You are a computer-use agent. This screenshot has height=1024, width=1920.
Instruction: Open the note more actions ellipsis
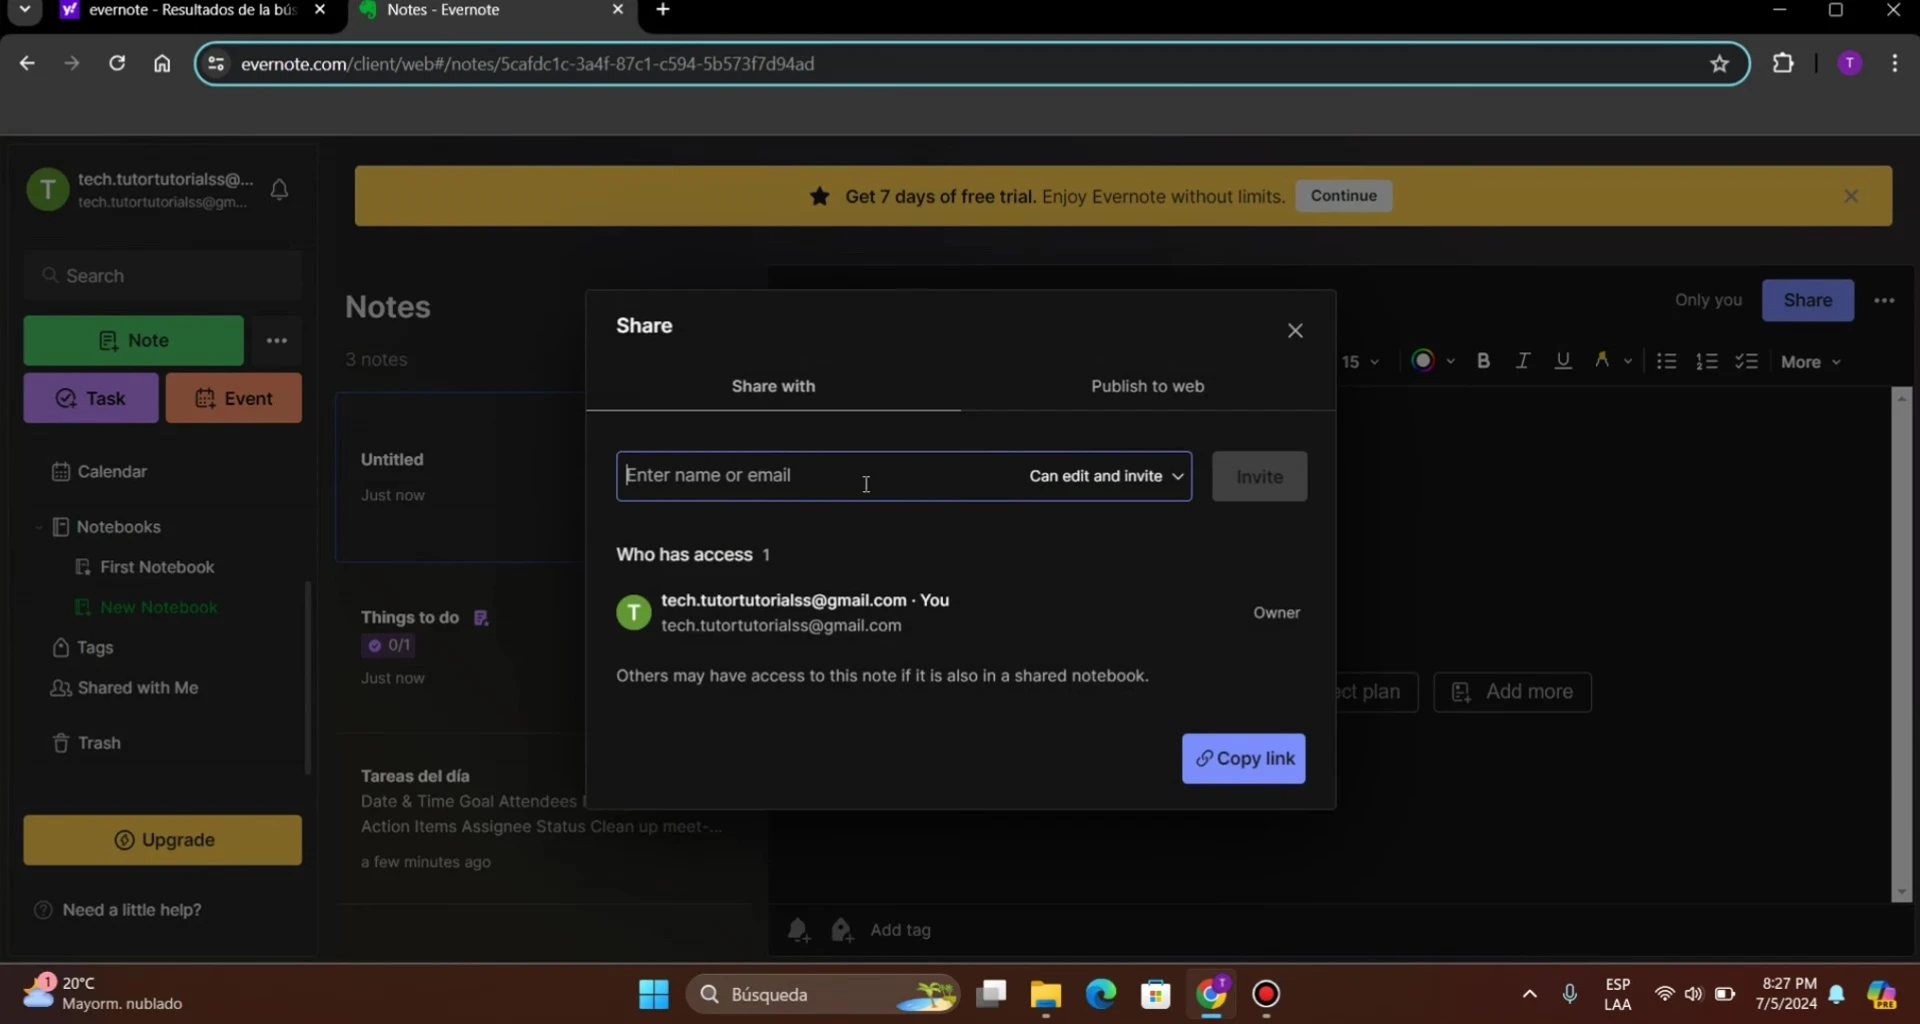(1884, 300)
